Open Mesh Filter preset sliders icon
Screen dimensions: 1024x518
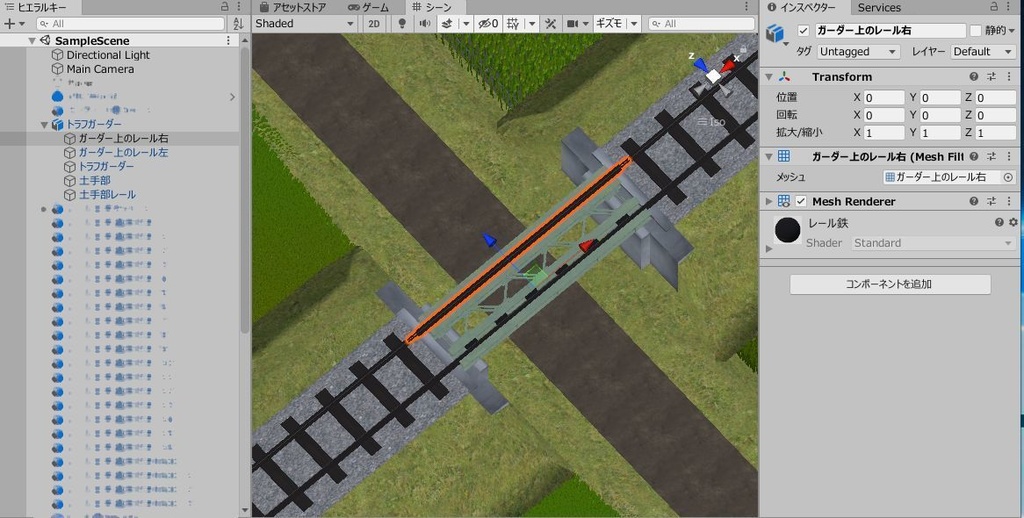click(x=991, y=157)
